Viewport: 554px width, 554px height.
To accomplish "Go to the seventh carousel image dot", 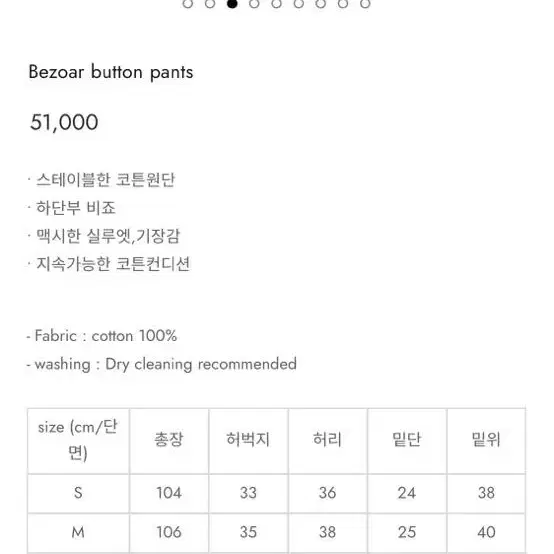I will click(320, 4).
